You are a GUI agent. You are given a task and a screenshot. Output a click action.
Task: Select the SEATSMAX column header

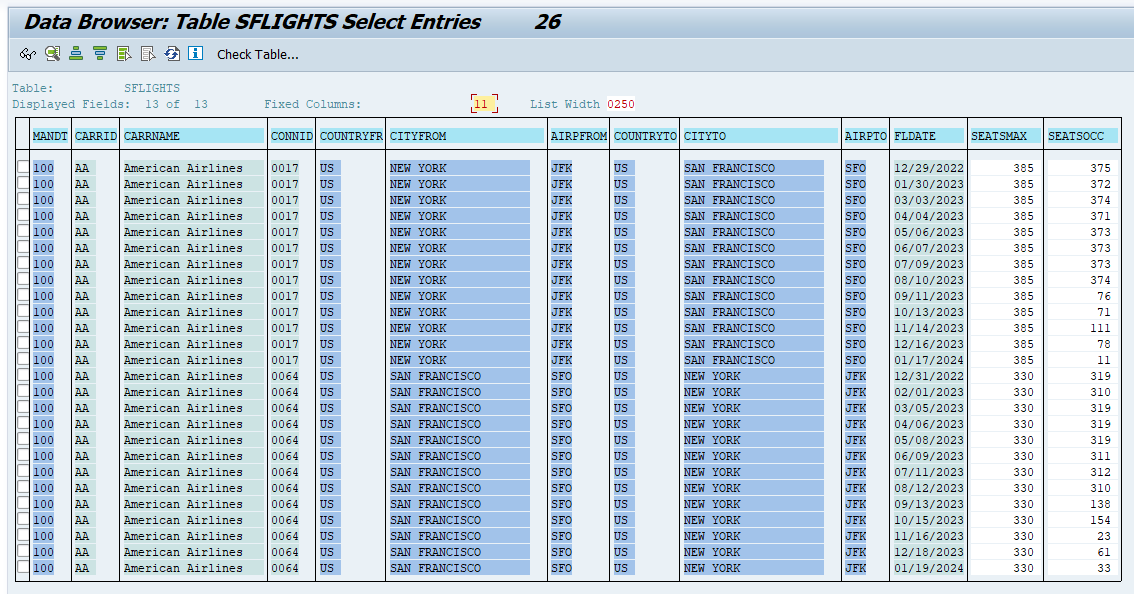1005,136
